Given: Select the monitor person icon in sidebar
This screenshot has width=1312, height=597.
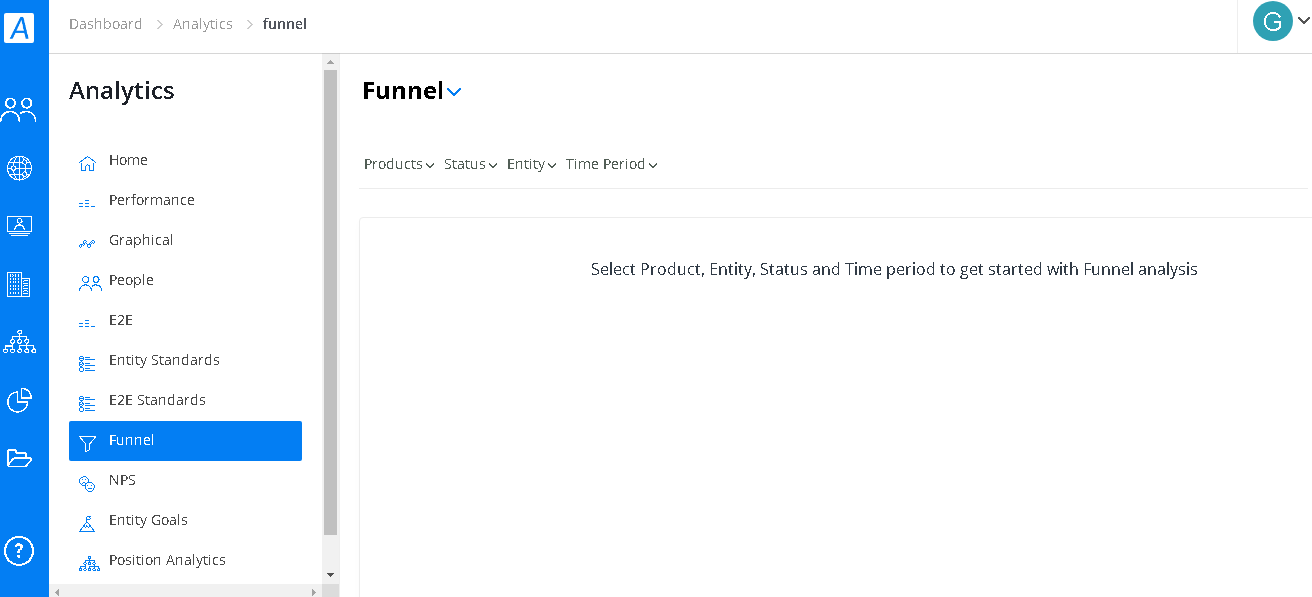Looking at the screenshot, I should coord(19,226).
